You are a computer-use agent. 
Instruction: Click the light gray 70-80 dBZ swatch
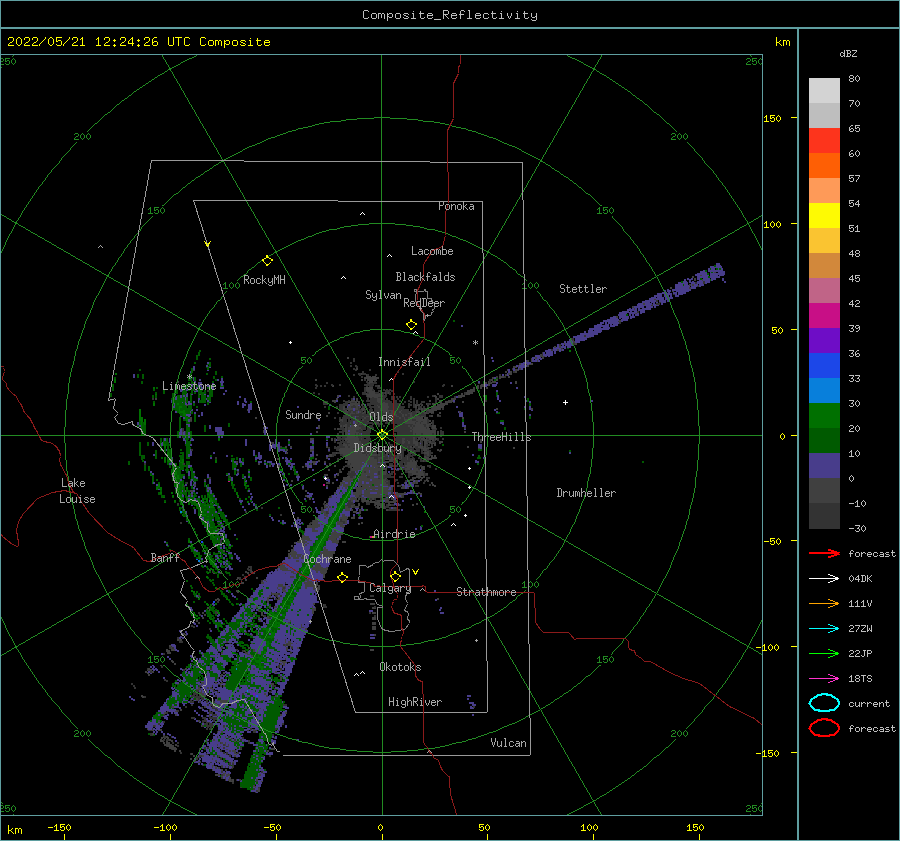click(x=824, y=91)
